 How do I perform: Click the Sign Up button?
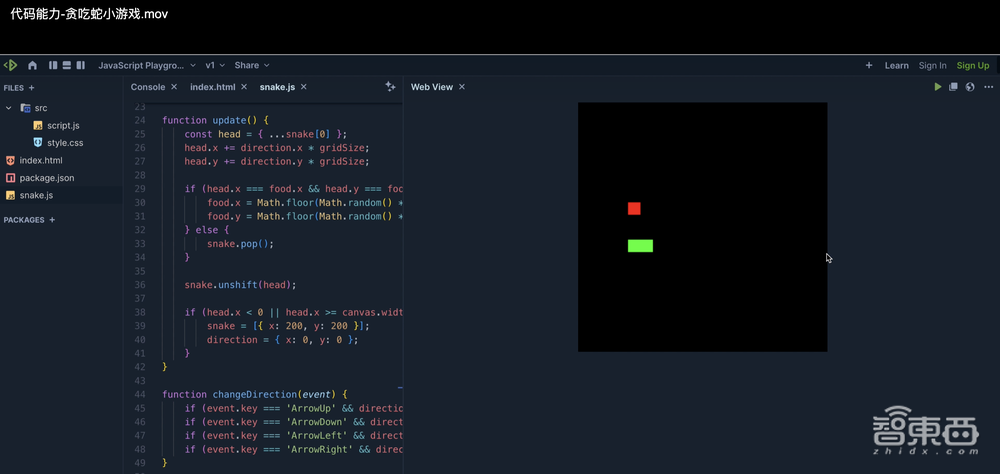coord(973,65)
